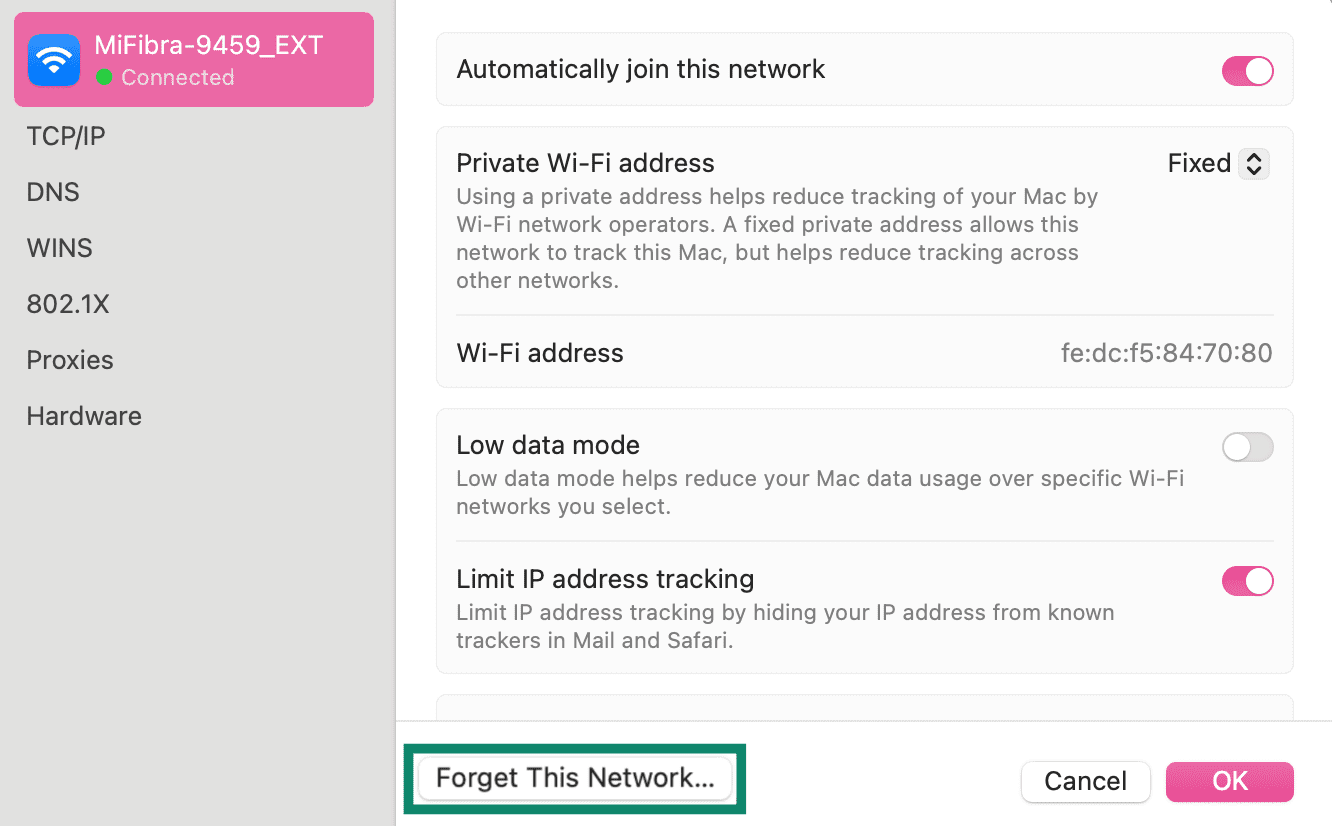Open the Proxies settings section
1332x826 pixels.
pos(70,359)
